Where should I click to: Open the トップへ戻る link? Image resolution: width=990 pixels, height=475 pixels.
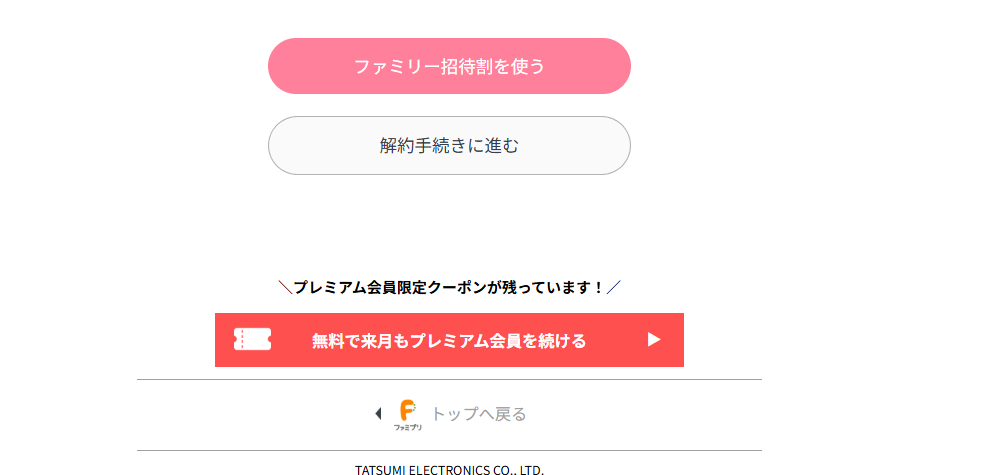[x=478, y=414]
